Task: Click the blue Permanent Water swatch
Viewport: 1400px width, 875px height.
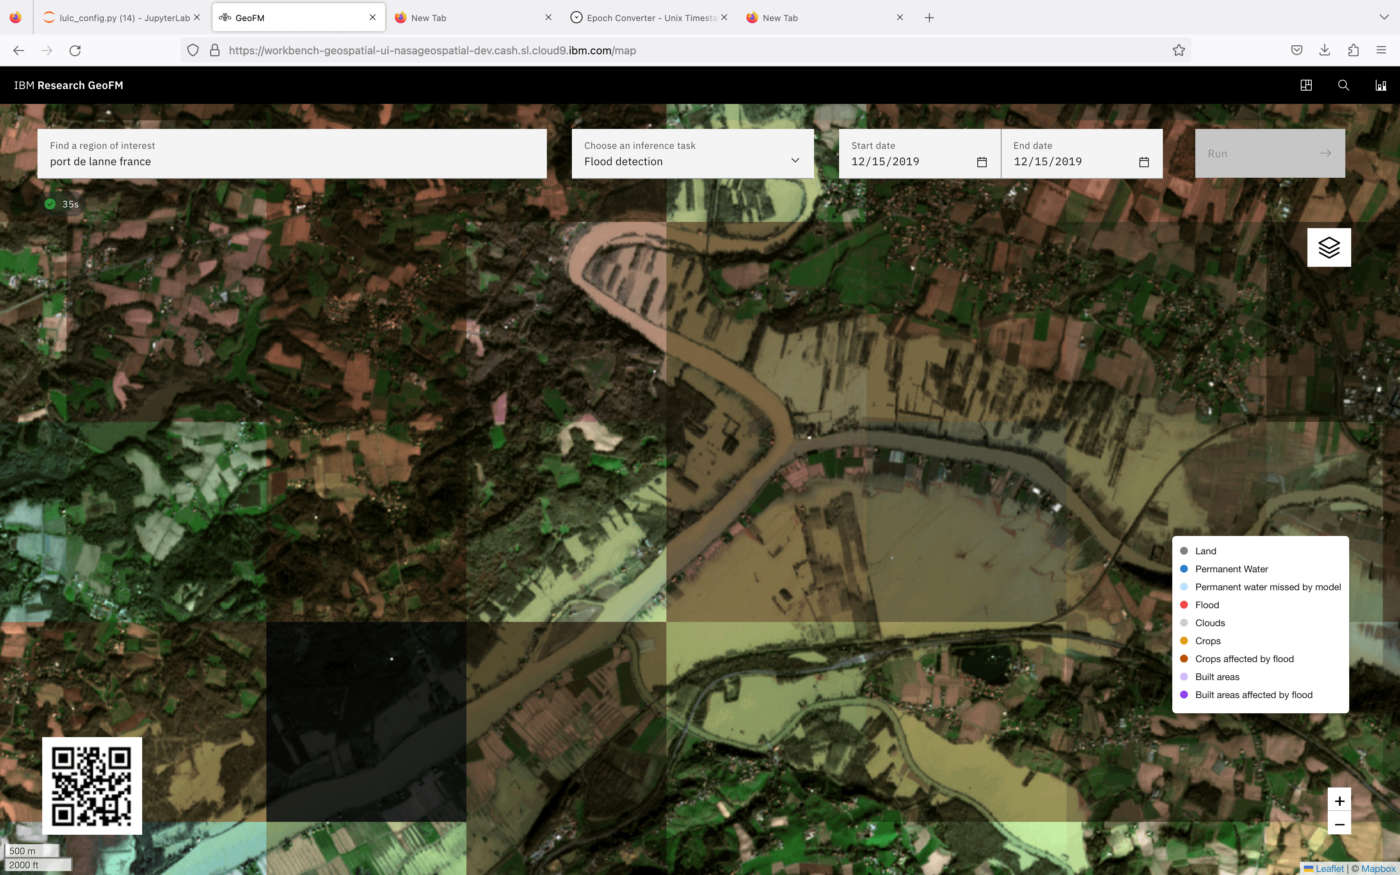Action: (1184, 569)
